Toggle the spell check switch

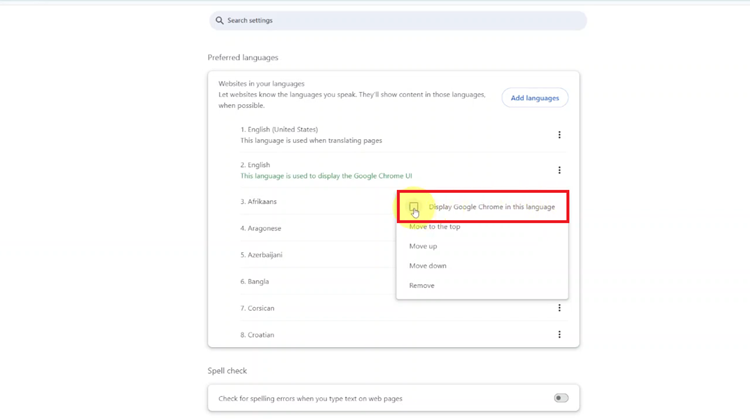coord(561,398)
